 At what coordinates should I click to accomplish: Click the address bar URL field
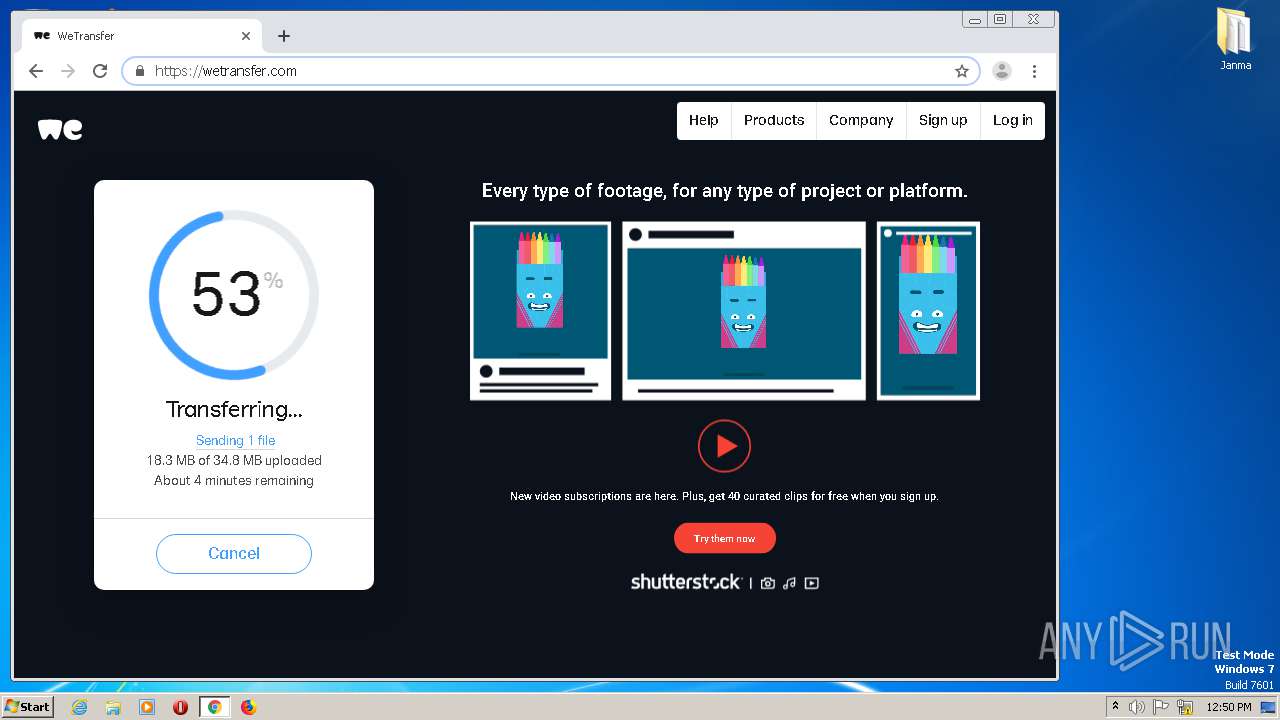550,71
